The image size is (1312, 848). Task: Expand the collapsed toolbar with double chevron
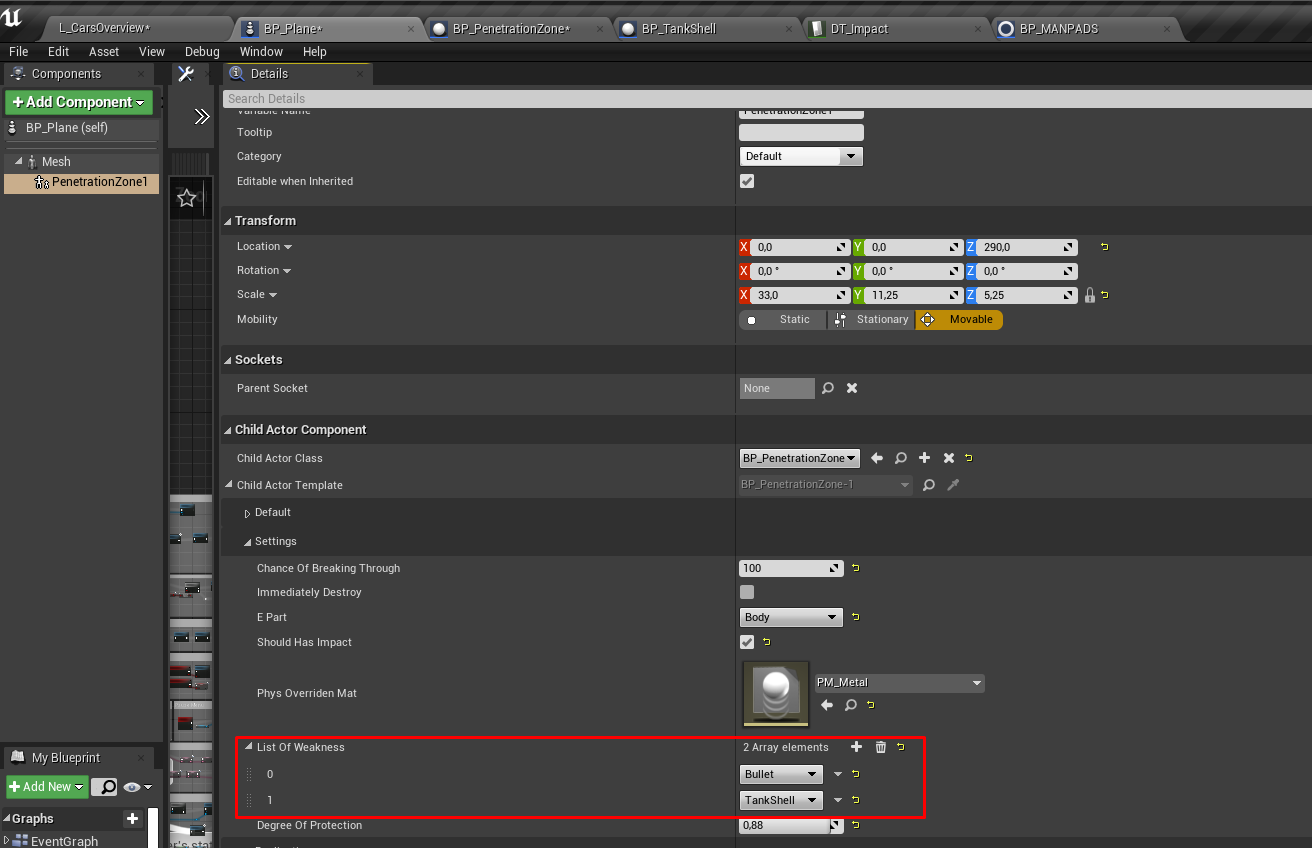pos(201,117)
